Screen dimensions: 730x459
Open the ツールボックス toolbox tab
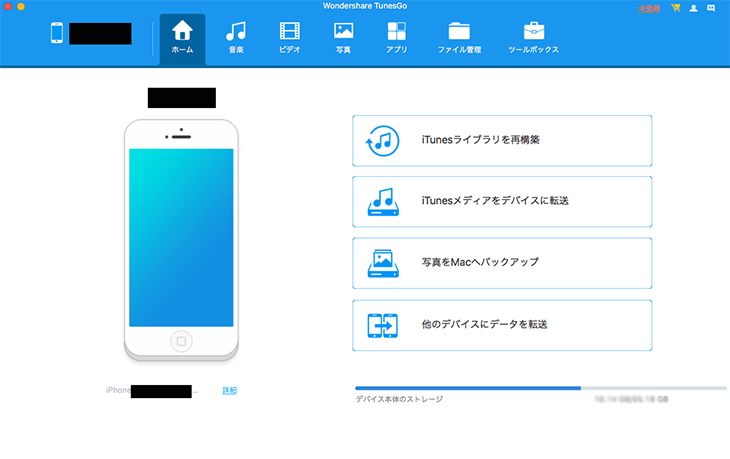pyautogui.click(x=533, y=38)
